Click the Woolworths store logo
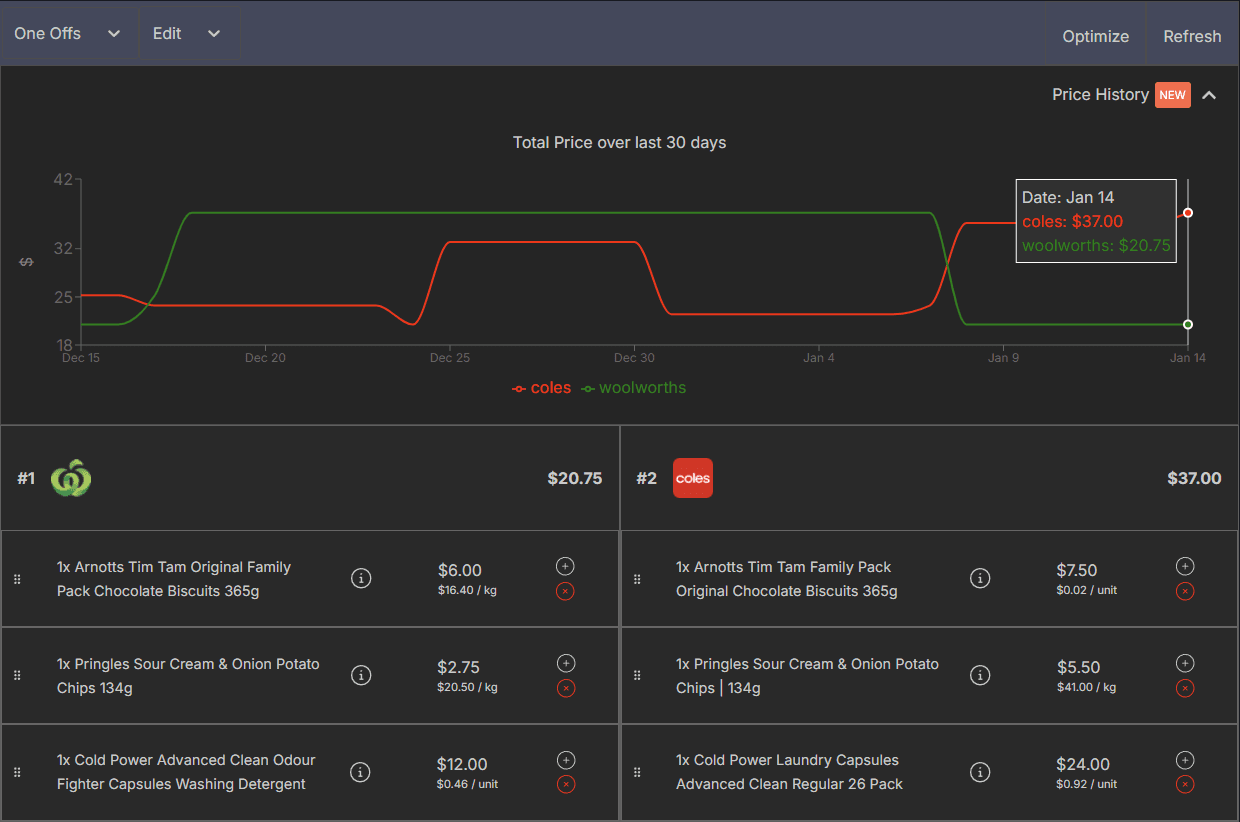The width and height of the screenshot is (1240, 822). coord(71,478)
